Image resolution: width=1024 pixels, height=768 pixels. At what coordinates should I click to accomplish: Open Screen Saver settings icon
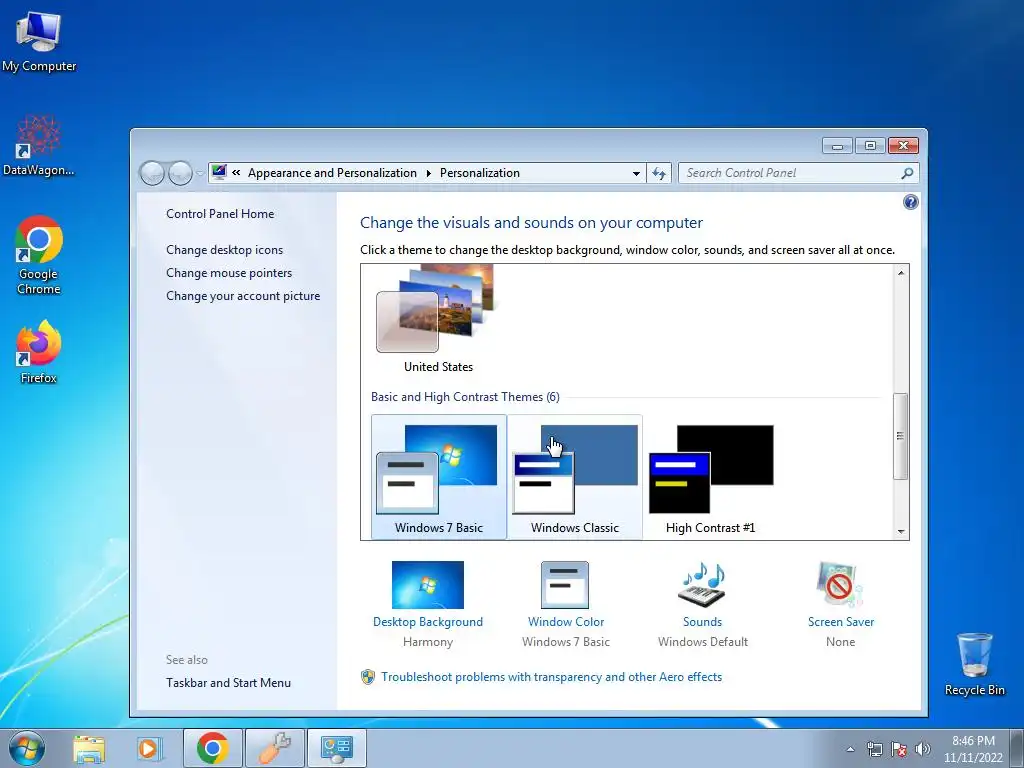coord(840,584)
